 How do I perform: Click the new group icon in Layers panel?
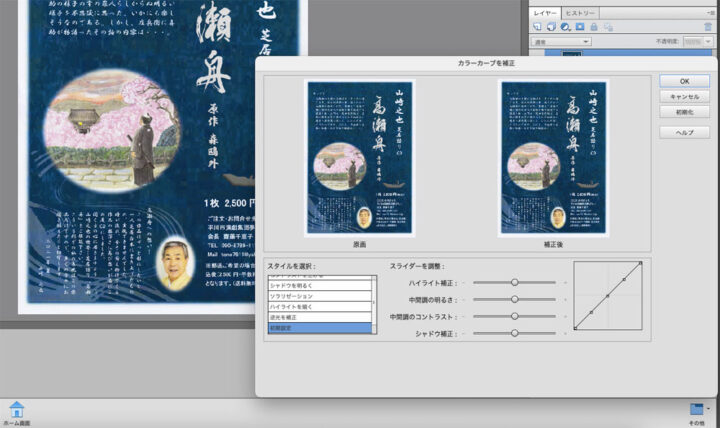(x=550, y=26)
